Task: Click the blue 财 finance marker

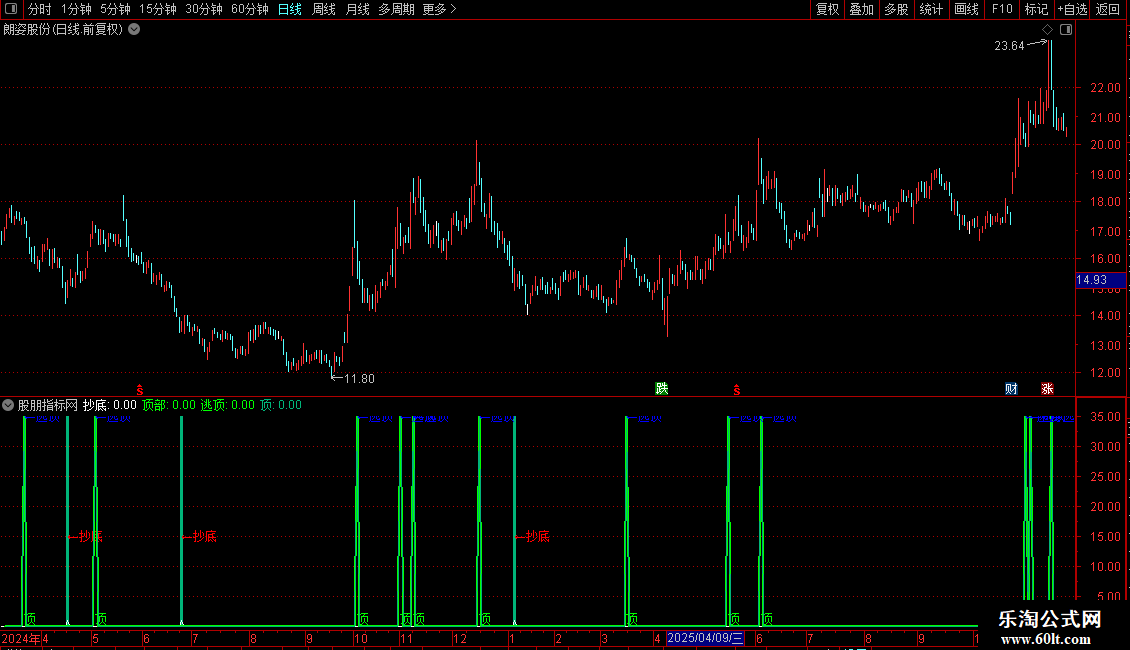Action: click(1011, 388)
